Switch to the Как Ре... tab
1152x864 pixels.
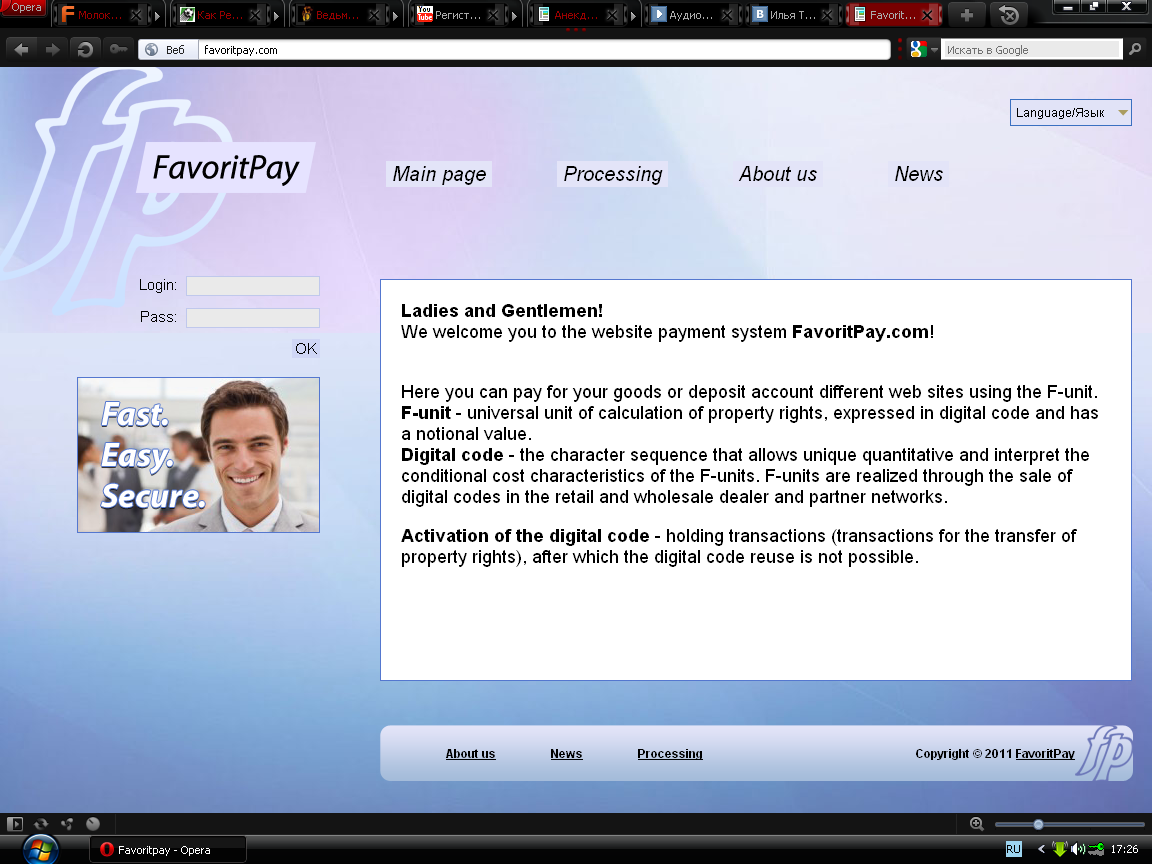pos(213,15)
